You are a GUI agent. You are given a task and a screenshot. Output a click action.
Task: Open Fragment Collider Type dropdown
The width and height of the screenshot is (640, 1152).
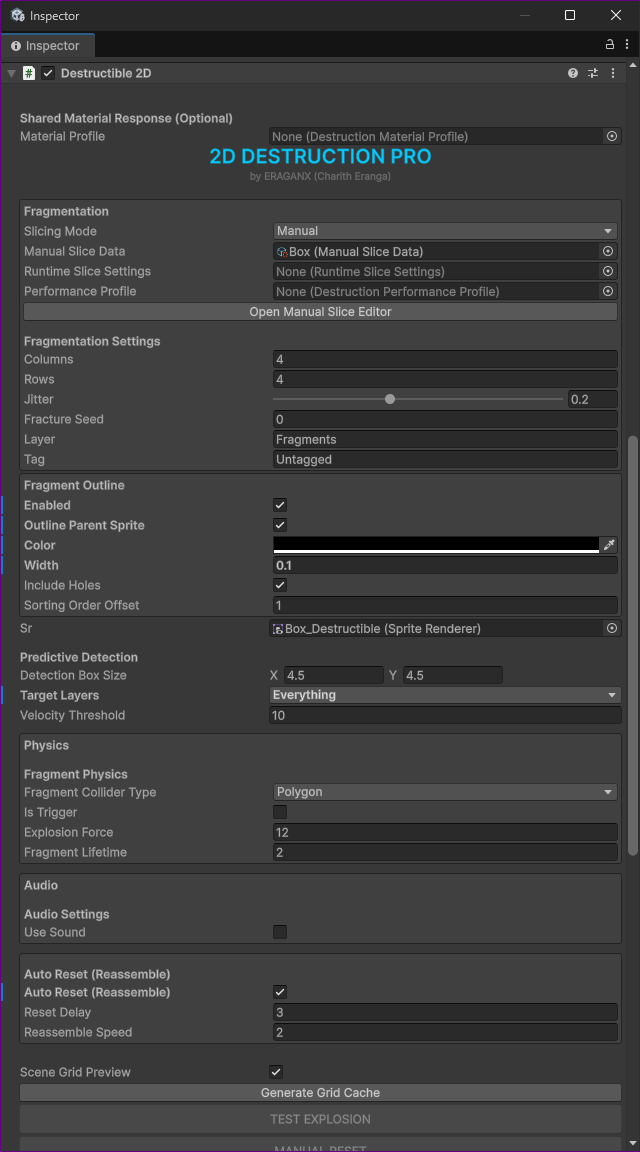tap(445, 792)
